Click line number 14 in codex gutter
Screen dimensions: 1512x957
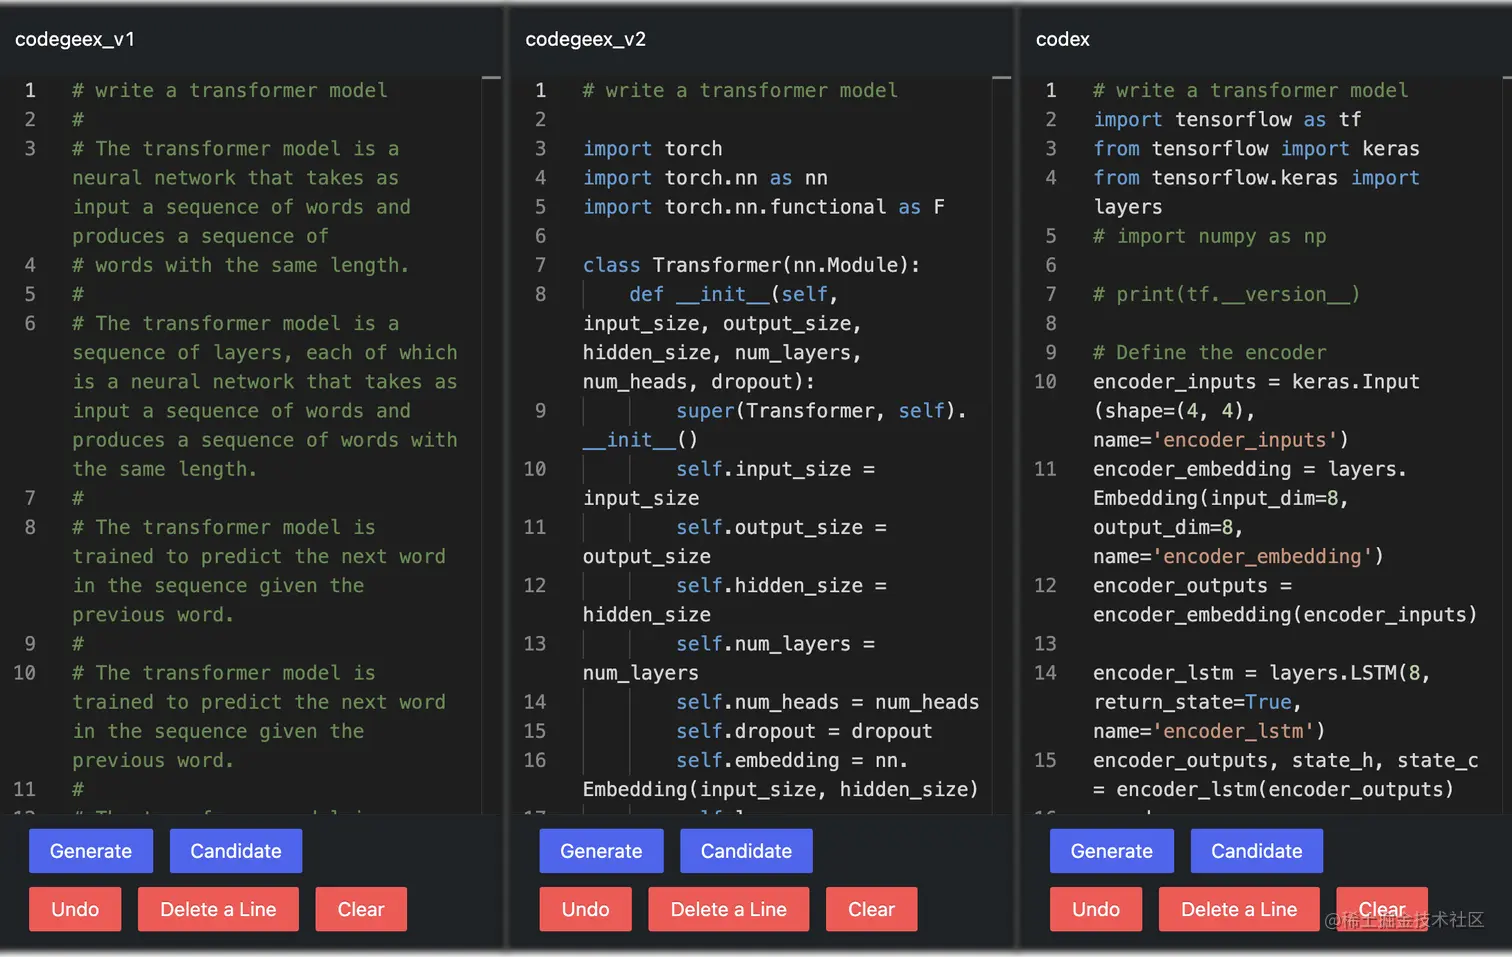1045,673
